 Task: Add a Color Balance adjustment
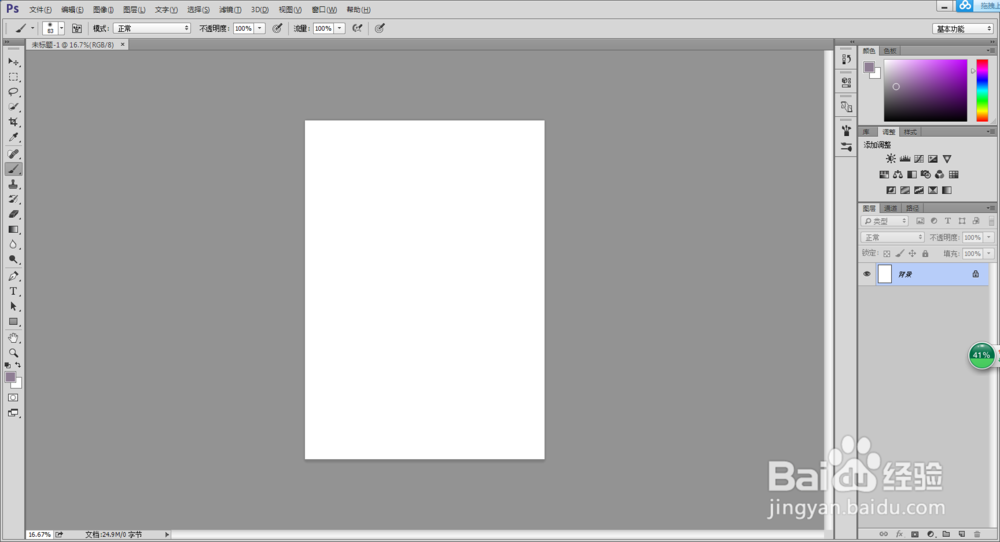click(898, 175)
